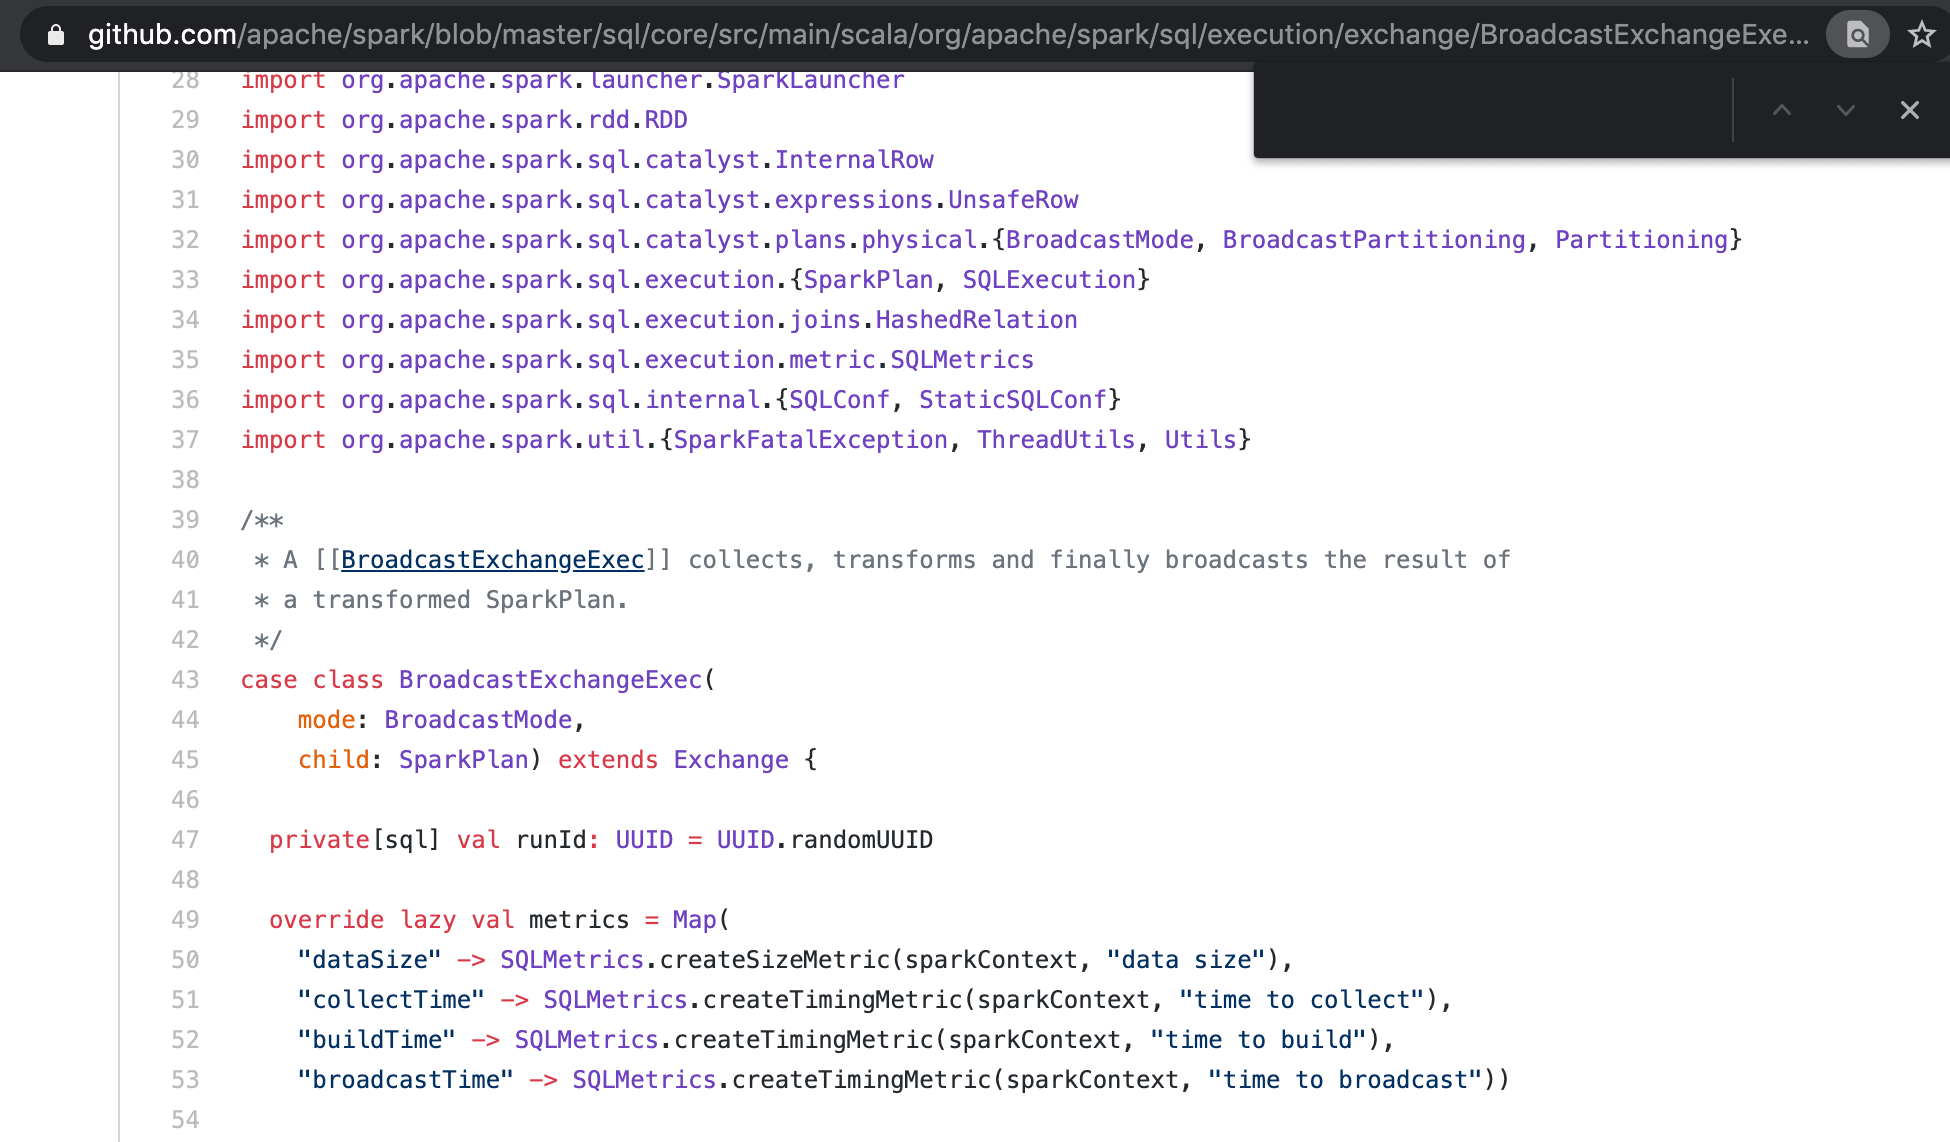
Task: Click child parameter on line 45
Action: (334, 760)
